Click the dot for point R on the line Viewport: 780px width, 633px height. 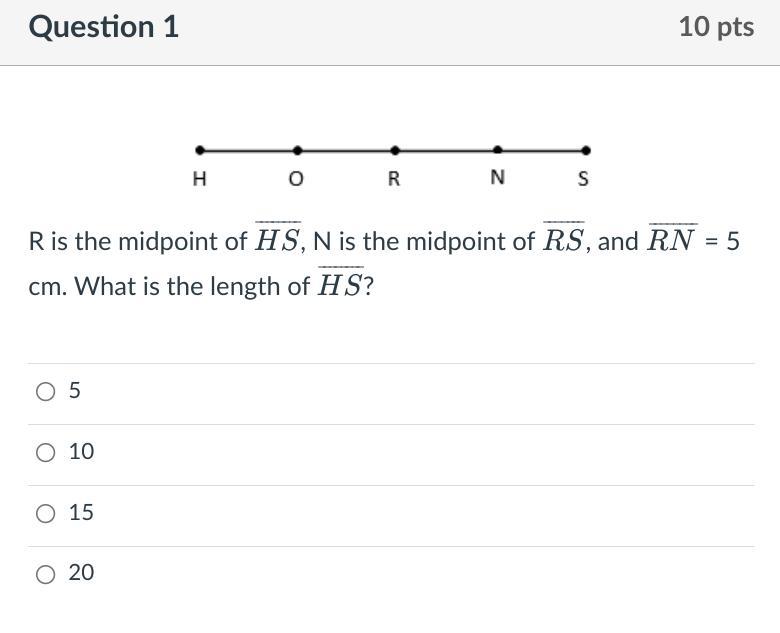395,151
